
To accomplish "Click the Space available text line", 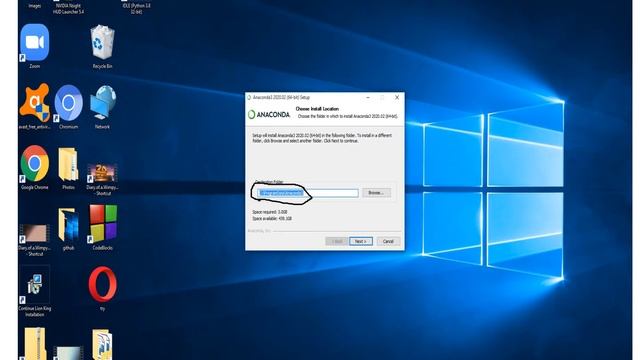I will pyautogui.click(x=272, y=219).
